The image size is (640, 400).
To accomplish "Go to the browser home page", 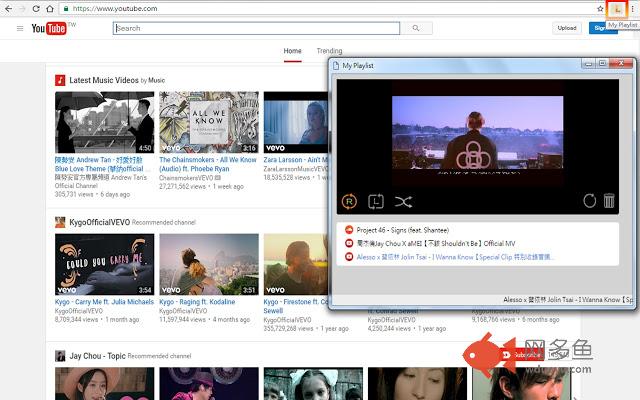I will pos(50,8).
